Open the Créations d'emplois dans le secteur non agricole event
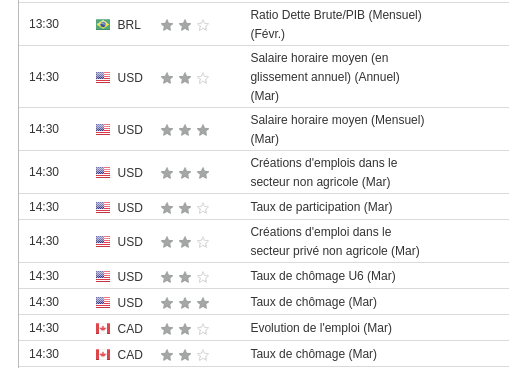509x368 pixels. click(324, 172)
